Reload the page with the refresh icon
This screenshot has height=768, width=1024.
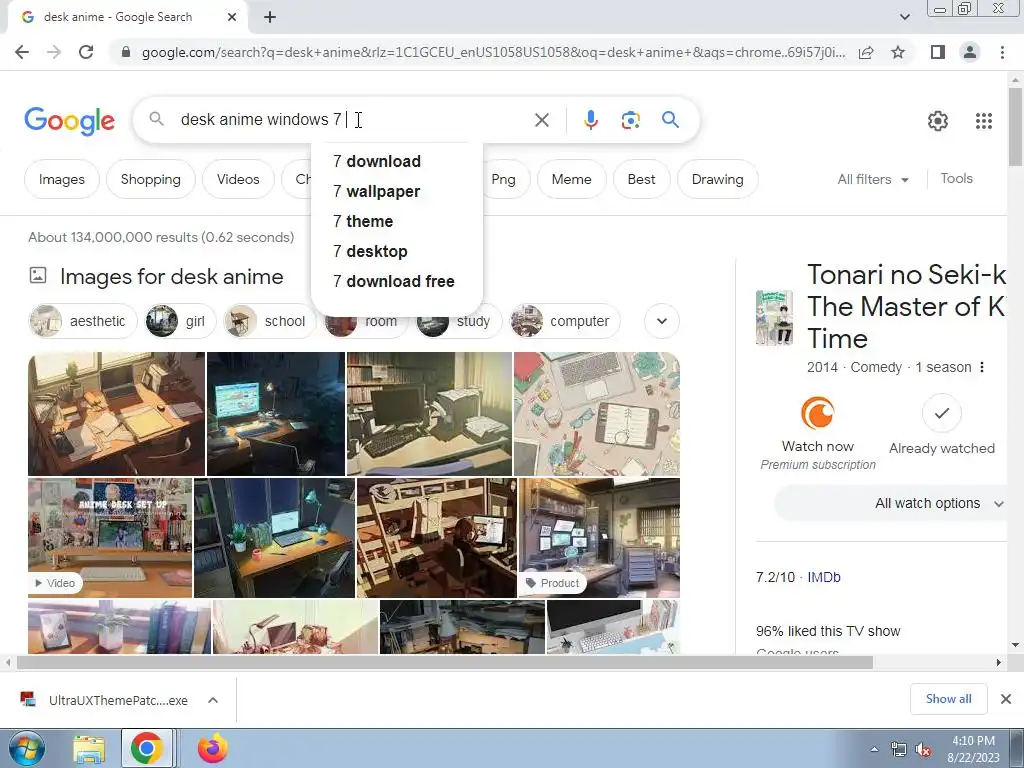(86, 52)
